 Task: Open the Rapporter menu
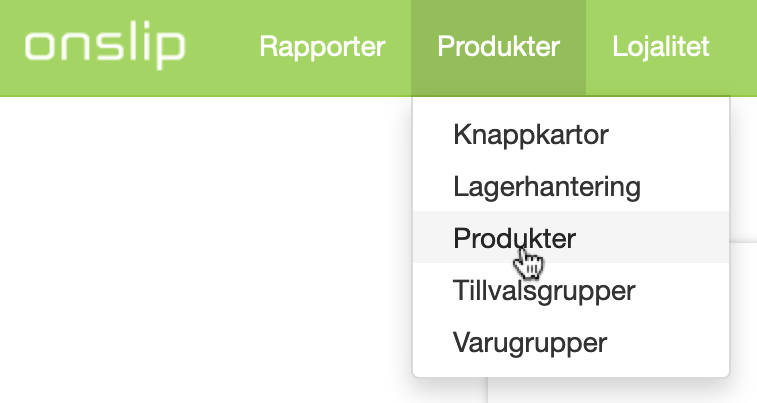point(322,47)
